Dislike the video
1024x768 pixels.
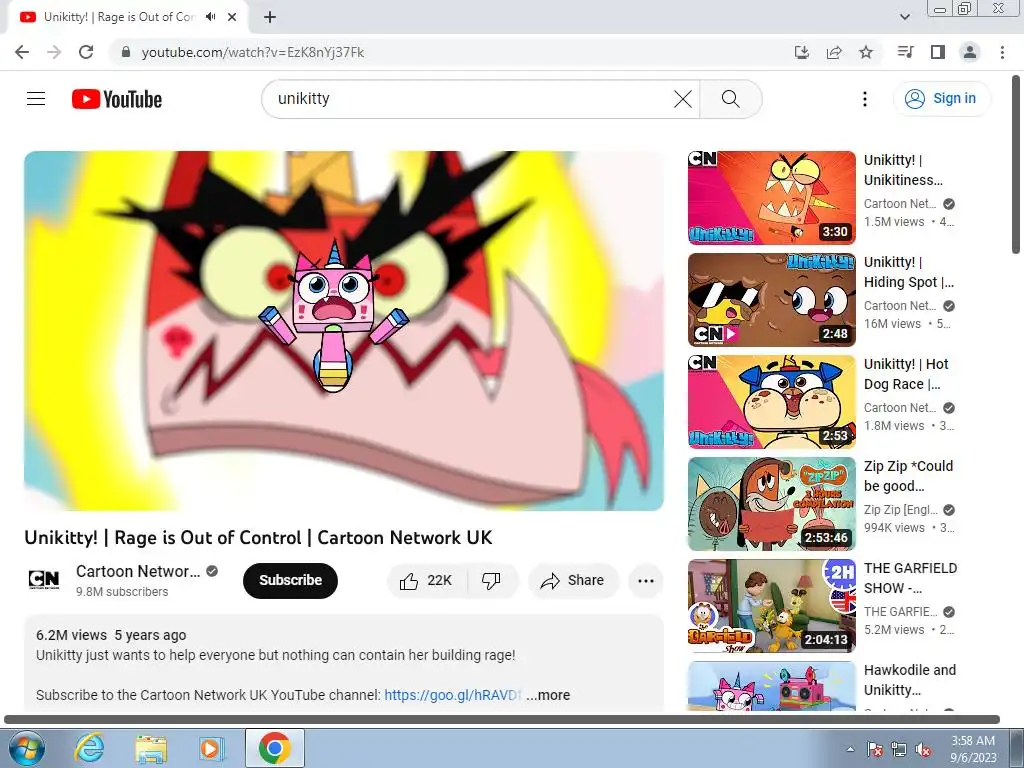(491, 581)
